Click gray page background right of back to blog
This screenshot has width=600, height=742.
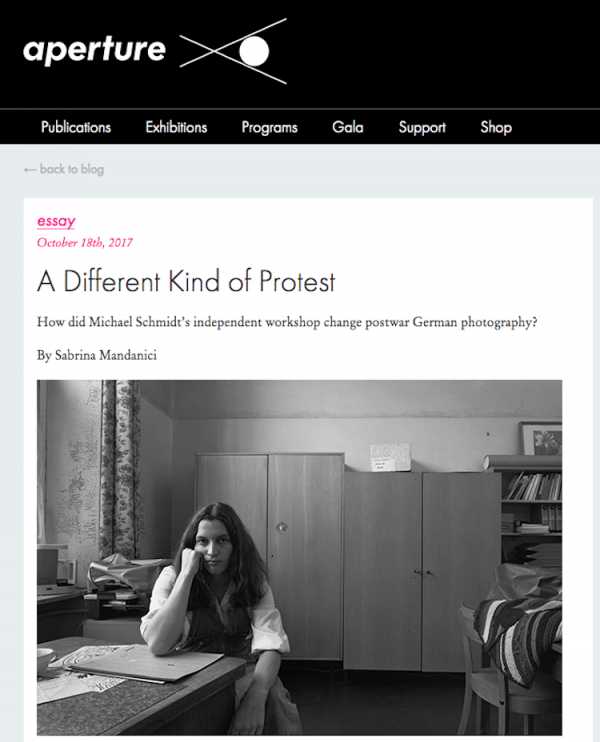350,170
